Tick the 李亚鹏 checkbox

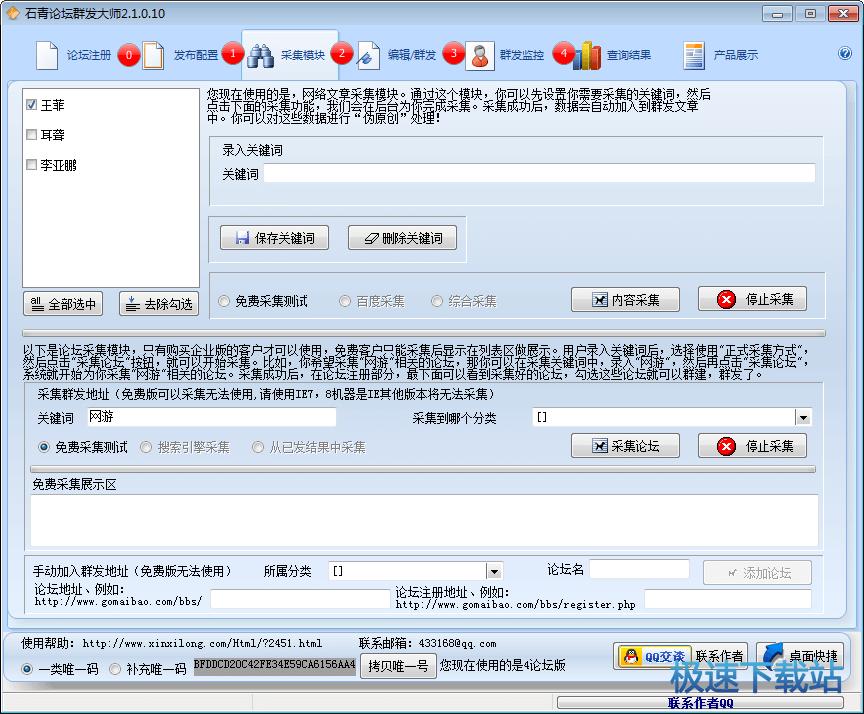(32, 166)
